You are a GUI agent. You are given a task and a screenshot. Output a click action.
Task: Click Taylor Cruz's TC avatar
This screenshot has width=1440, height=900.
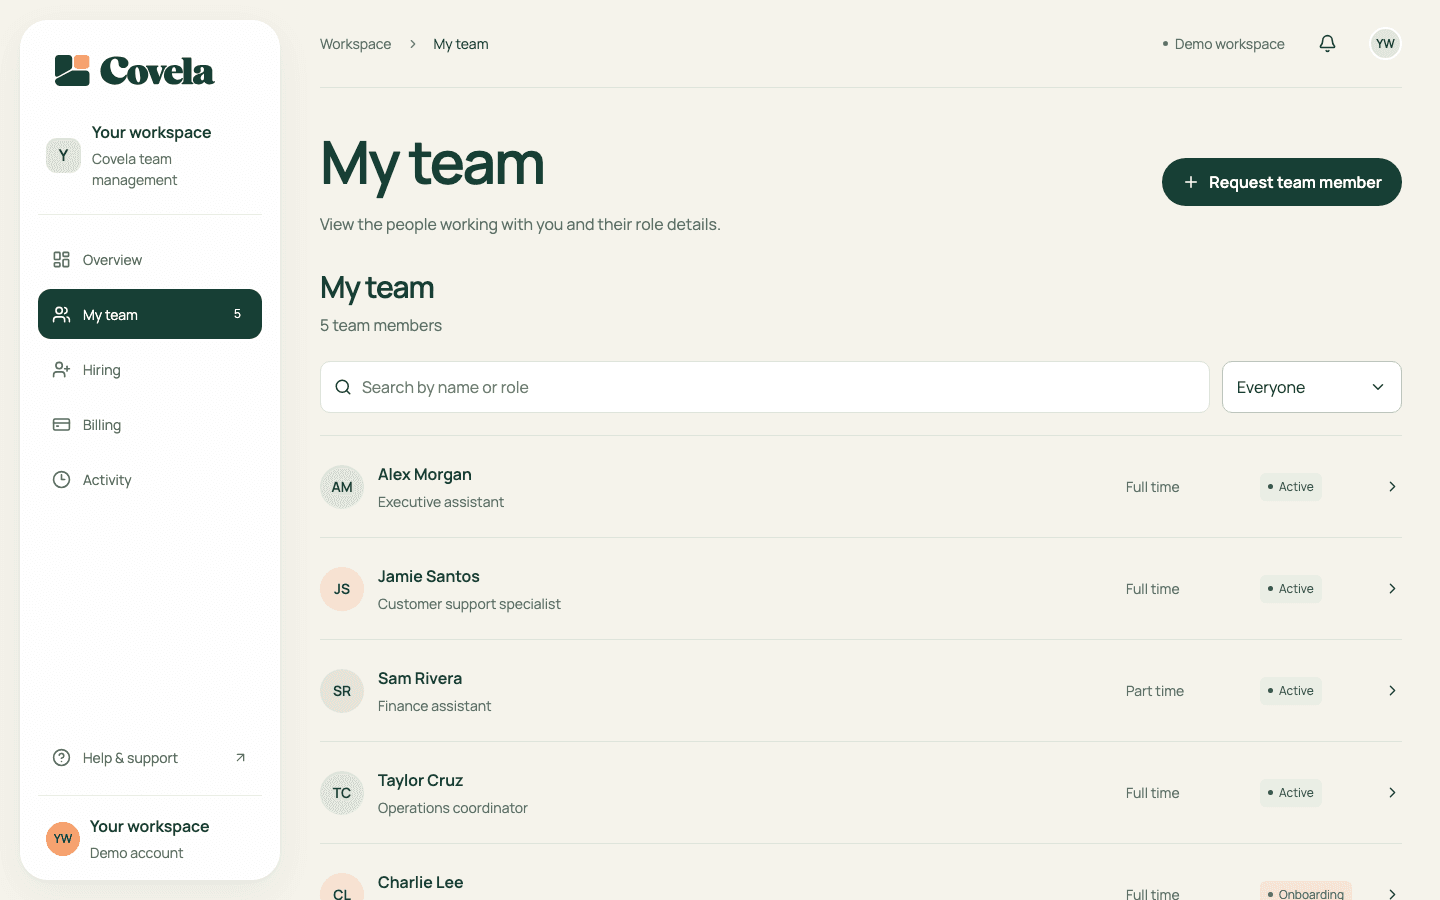pyautogui.click(x=342, y=793)
